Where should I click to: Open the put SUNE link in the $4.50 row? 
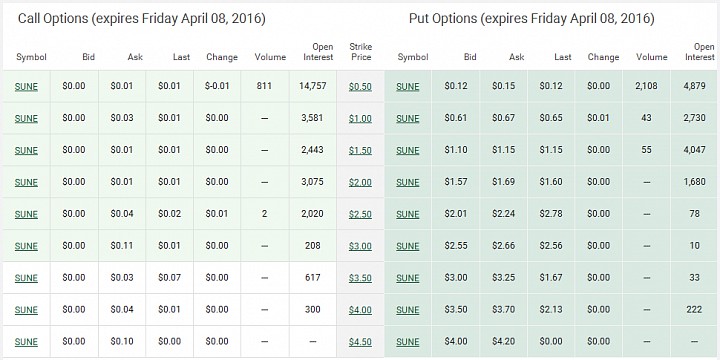[x=408, y=342]
